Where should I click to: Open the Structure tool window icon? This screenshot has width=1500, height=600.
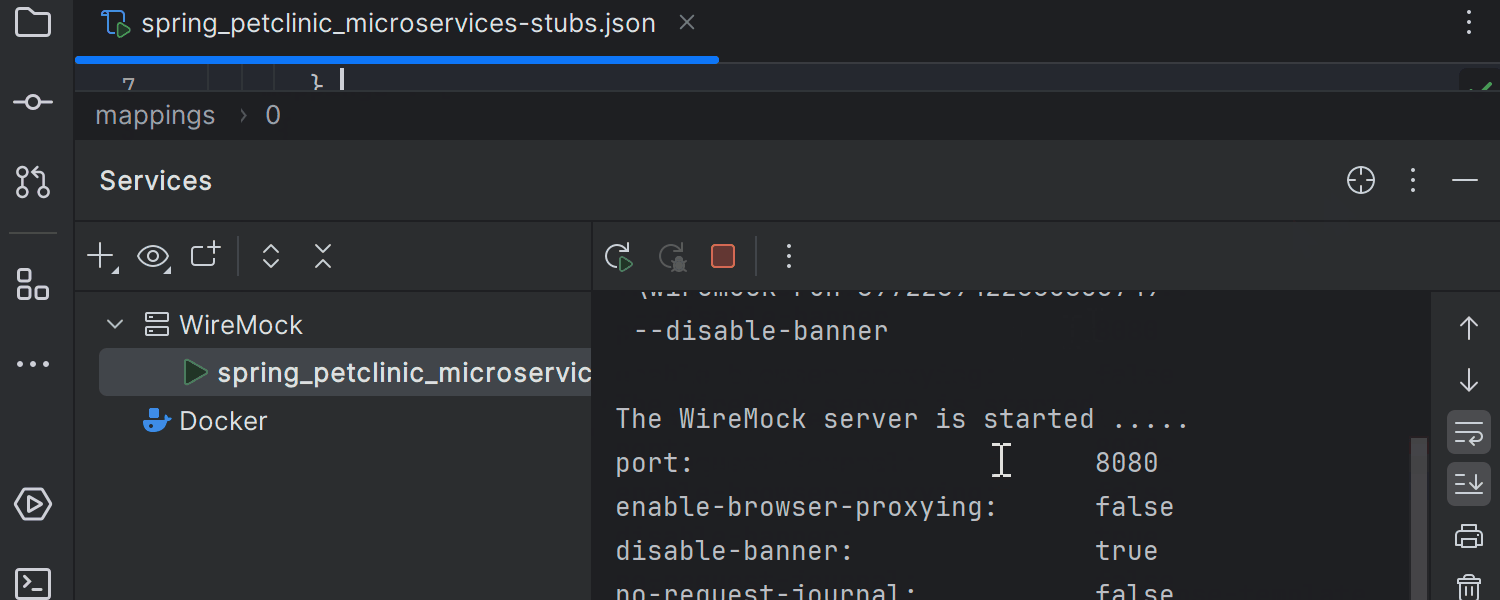[33, 284]
